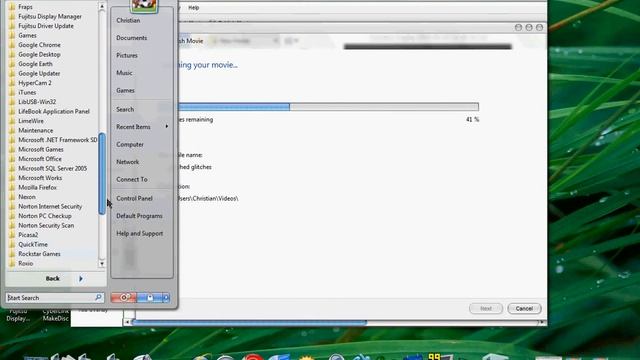Click the Start menu user account picture
Screen dimensions: 640x360
click(144, 5)
